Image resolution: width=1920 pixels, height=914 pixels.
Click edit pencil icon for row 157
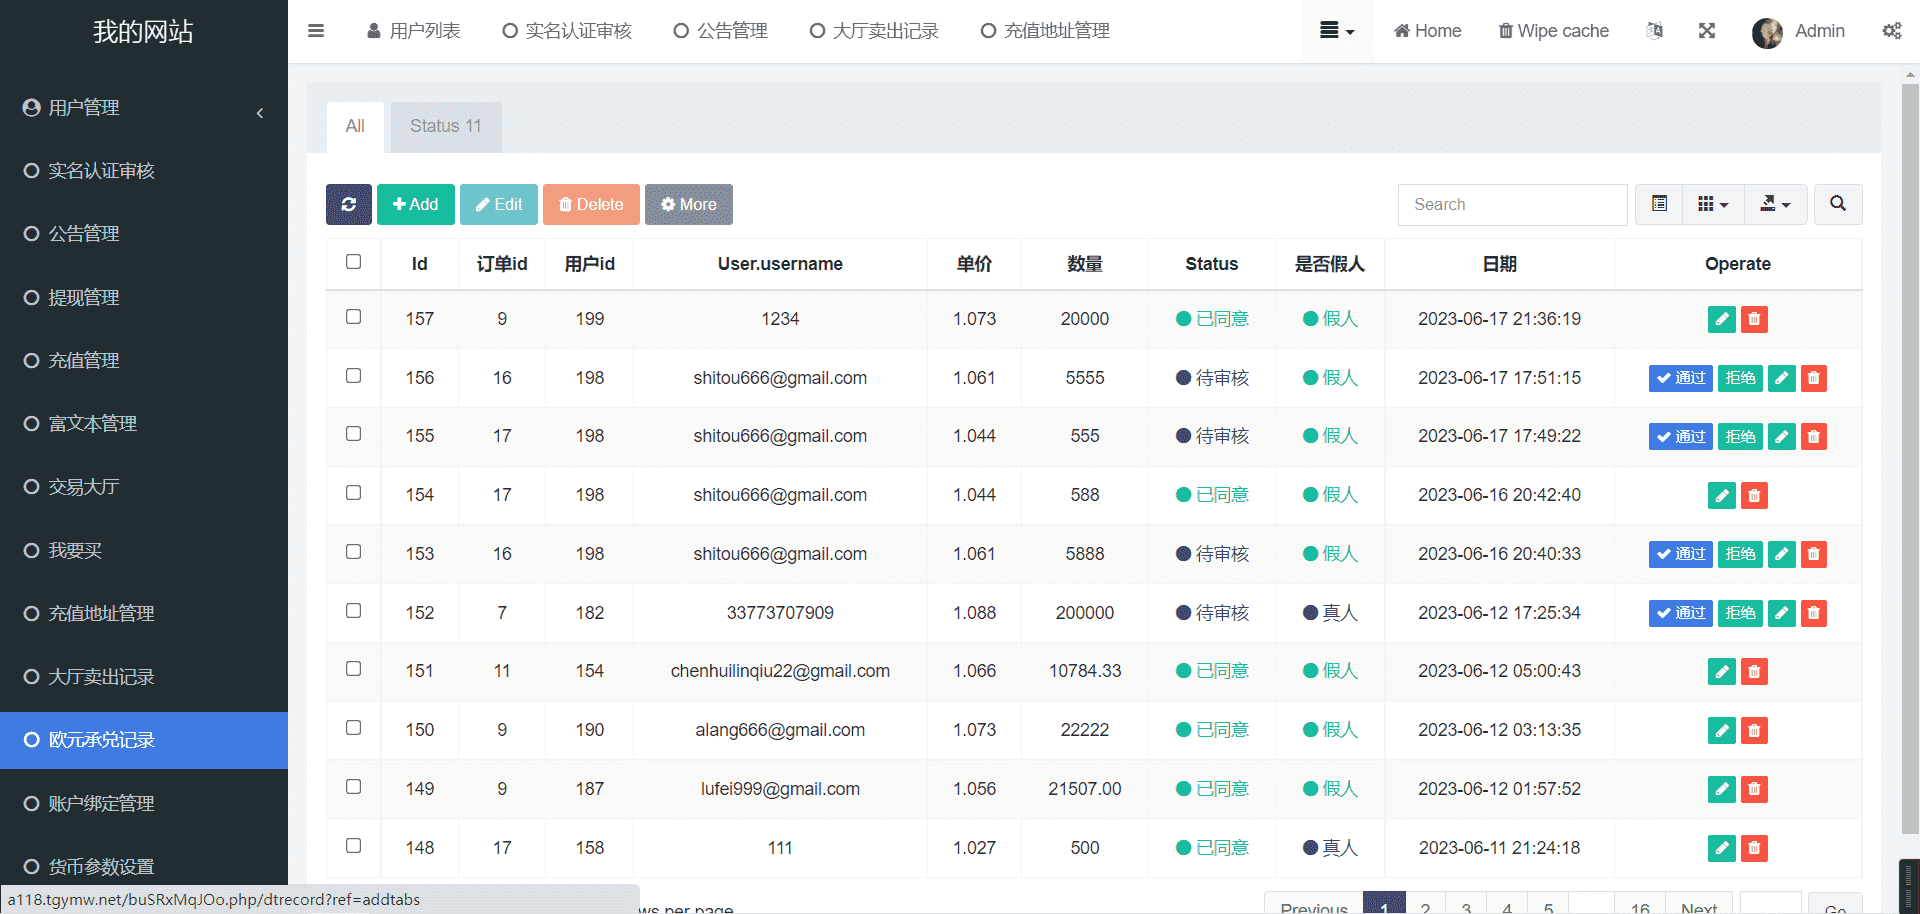1721,319
